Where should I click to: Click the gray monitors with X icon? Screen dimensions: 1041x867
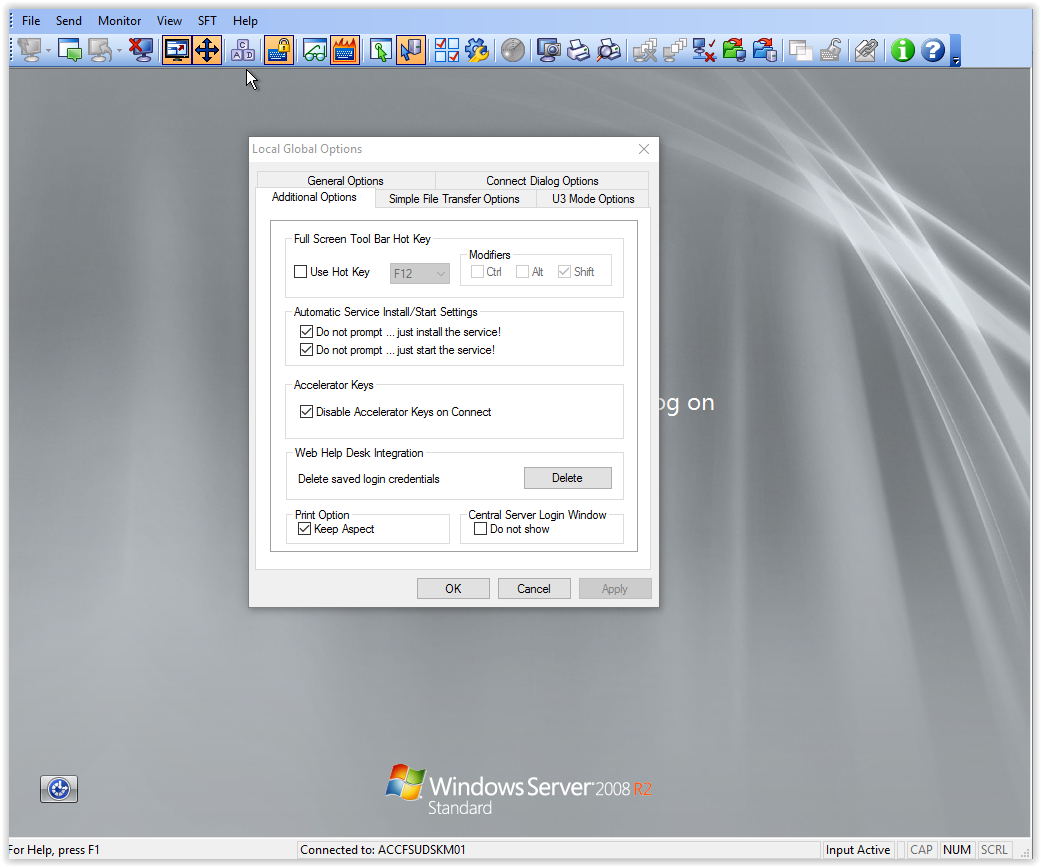coord(645,50)
